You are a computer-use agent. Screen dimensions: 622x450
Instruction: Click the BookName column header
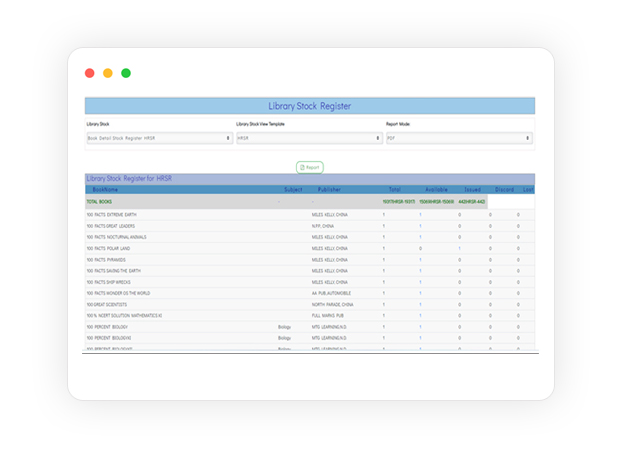105,190
